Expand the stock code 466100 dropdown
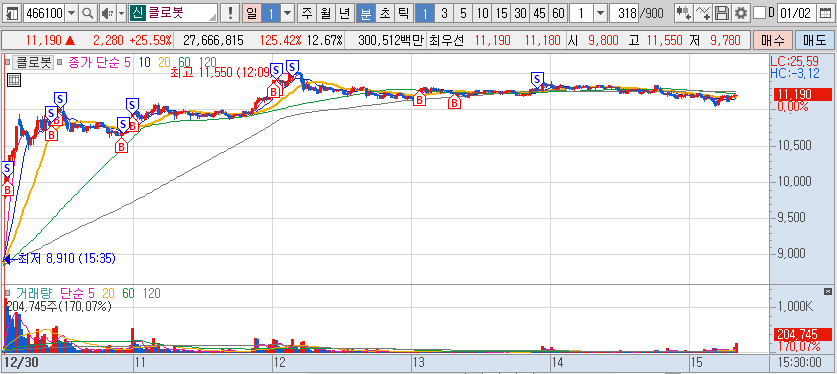Viewport: 837px width, 374px height. tap(72, 13)
